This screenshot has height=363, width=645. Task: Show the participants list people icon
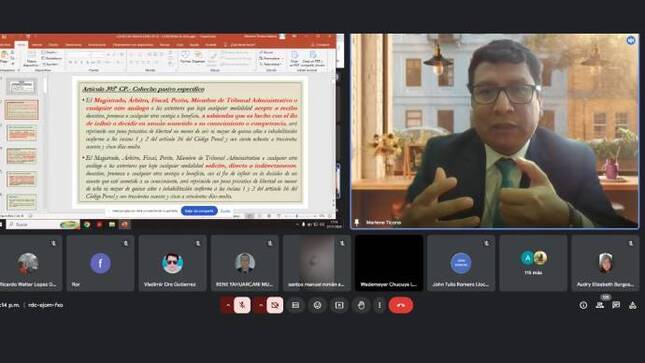600,305
